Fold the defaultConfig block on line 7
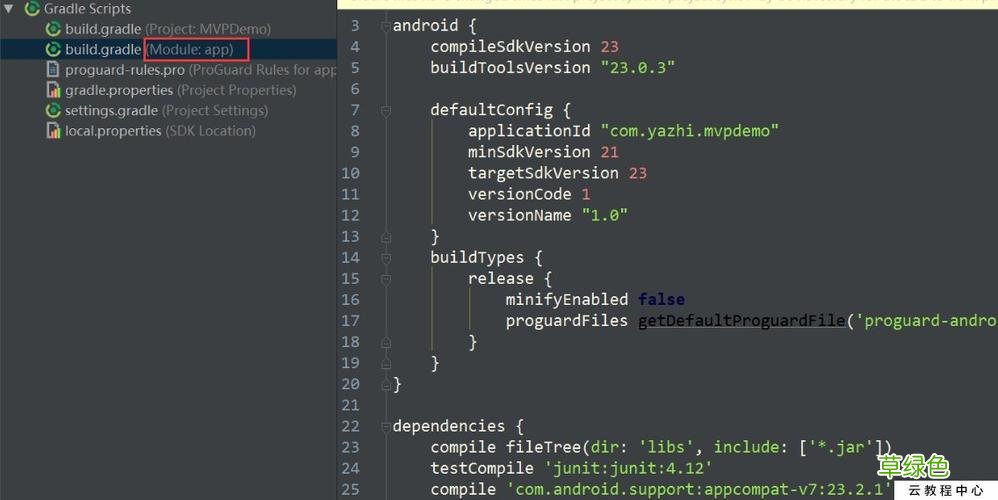The height and width of the screenshot is (500, 998). [385, 111]
